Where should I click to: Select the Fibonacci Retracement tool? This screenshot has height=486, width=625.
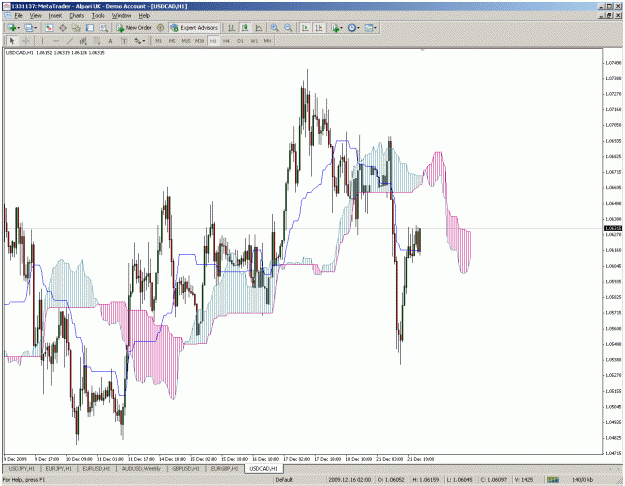tap(96, 41)
